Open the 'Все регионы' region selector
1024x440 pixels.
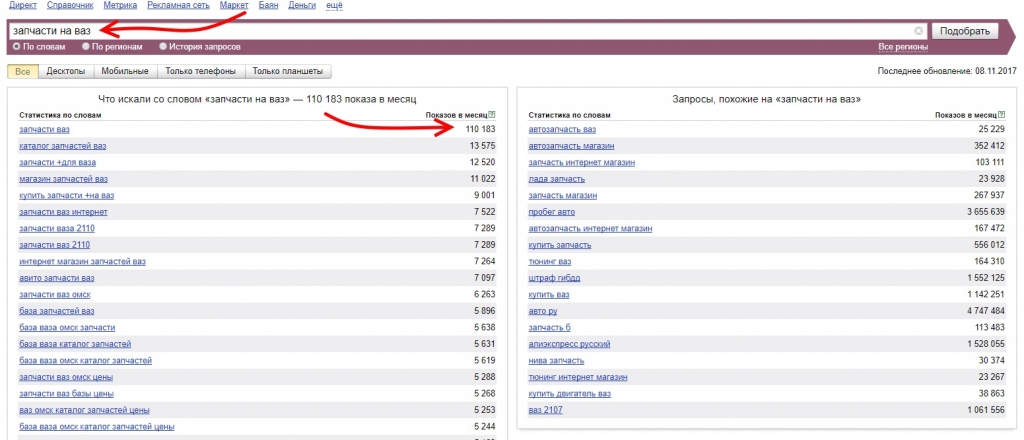click(x=902, y=47)
